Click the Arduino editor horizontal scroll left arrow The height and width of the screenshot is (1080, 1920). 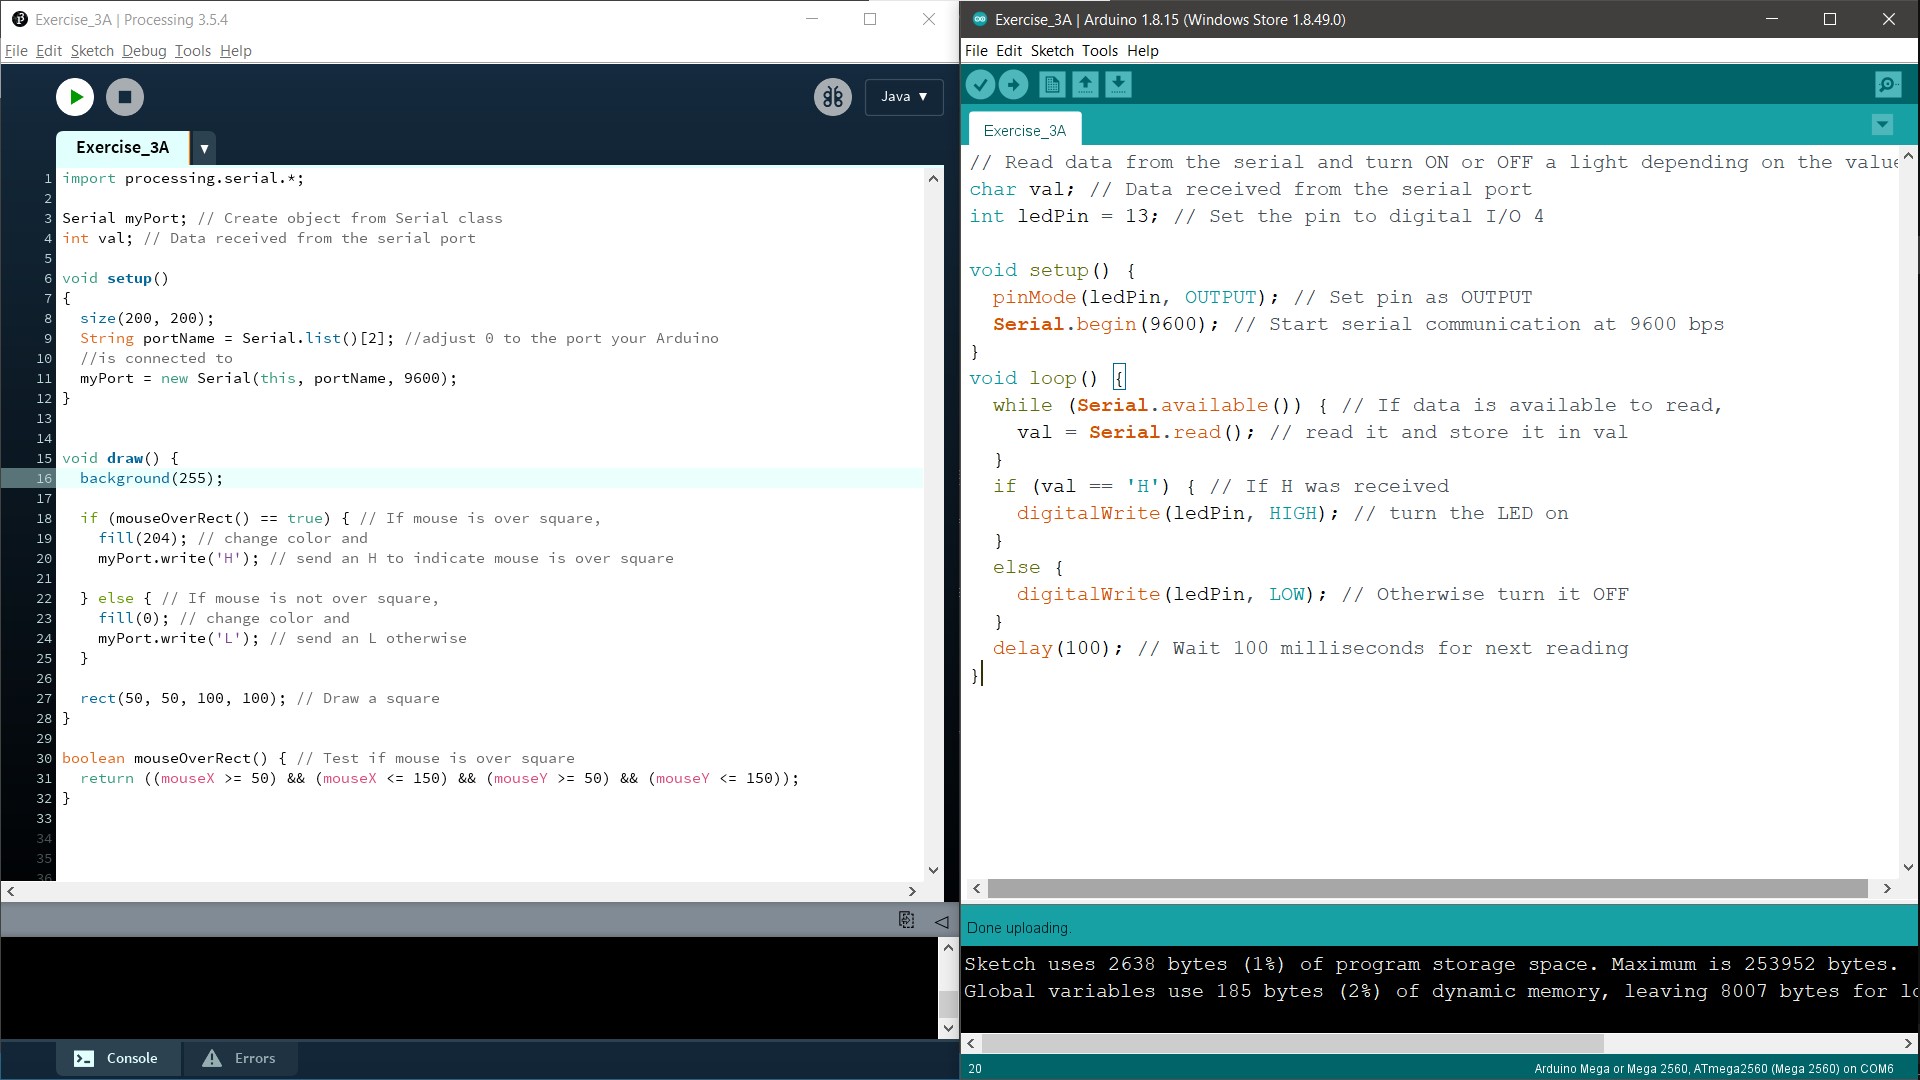point(976,889)
